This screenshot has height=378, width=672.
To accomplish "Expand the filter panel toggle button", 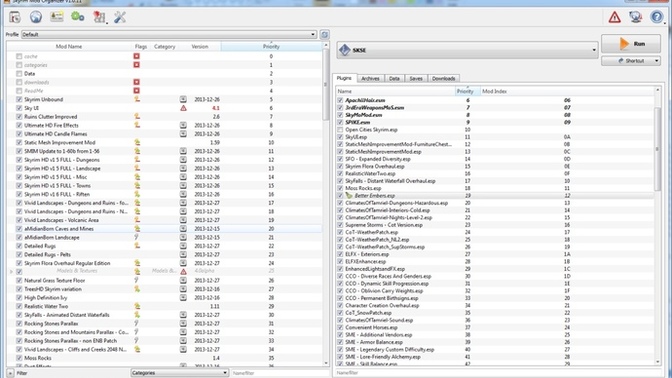I will (10, 373).
